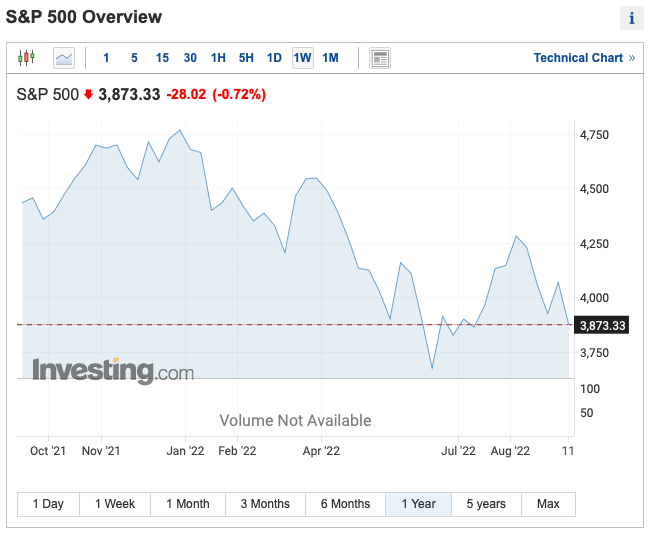The width and height of the screenshot is (650, 533).
Task: Click the -28.02 change value
Action: [186, 94]
